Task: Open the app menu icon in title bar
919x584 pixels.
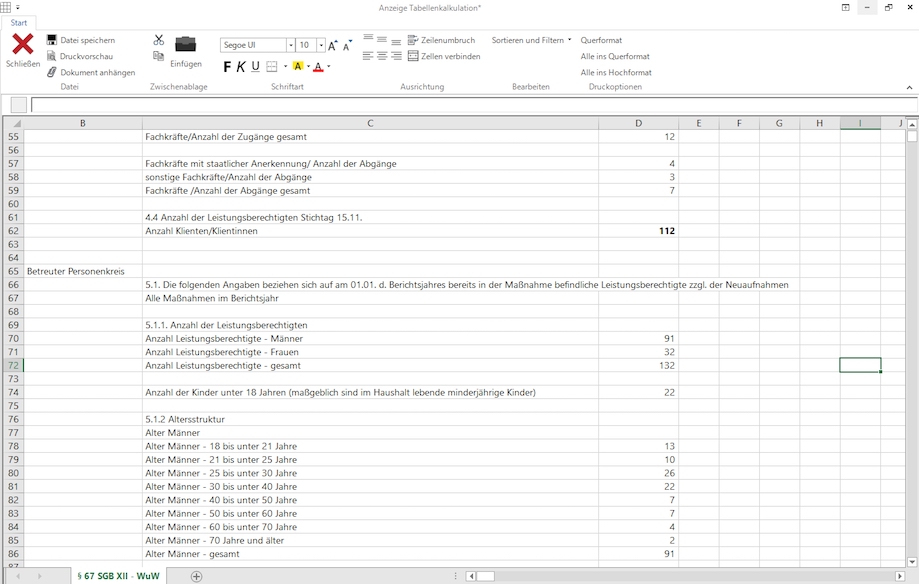Action: 5,7
